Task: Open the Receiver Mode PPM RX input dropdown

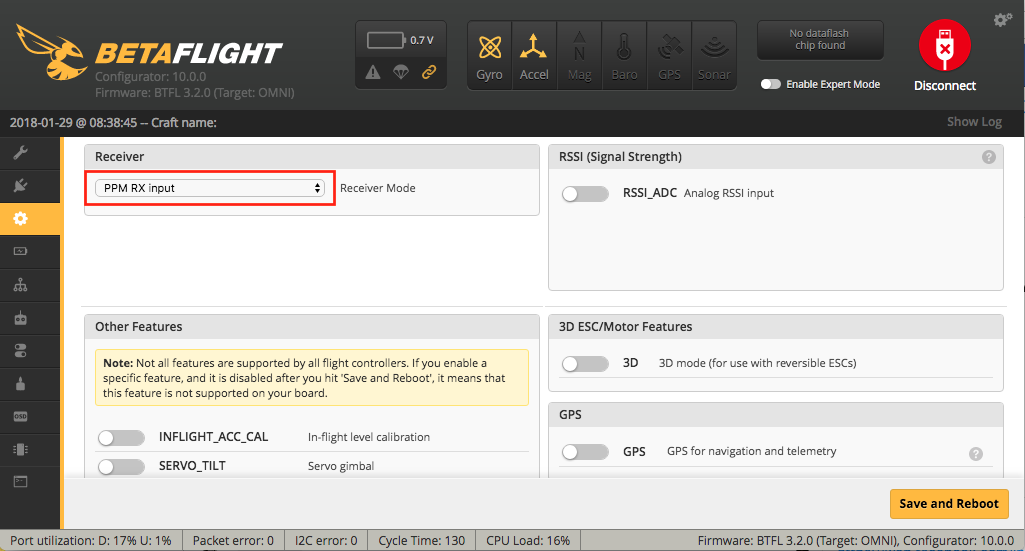Action: (x=210, y=188)
